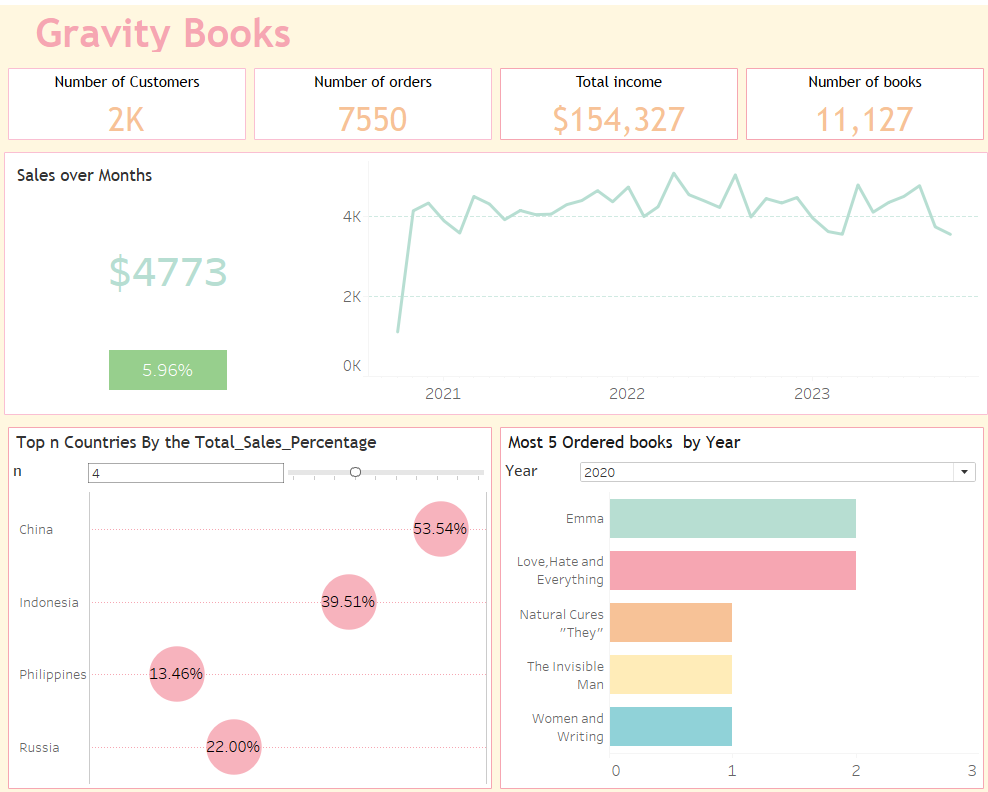Click the Total income $154,327 value
The width and height of the screenshot is (988, 792).
click(619, 120)
